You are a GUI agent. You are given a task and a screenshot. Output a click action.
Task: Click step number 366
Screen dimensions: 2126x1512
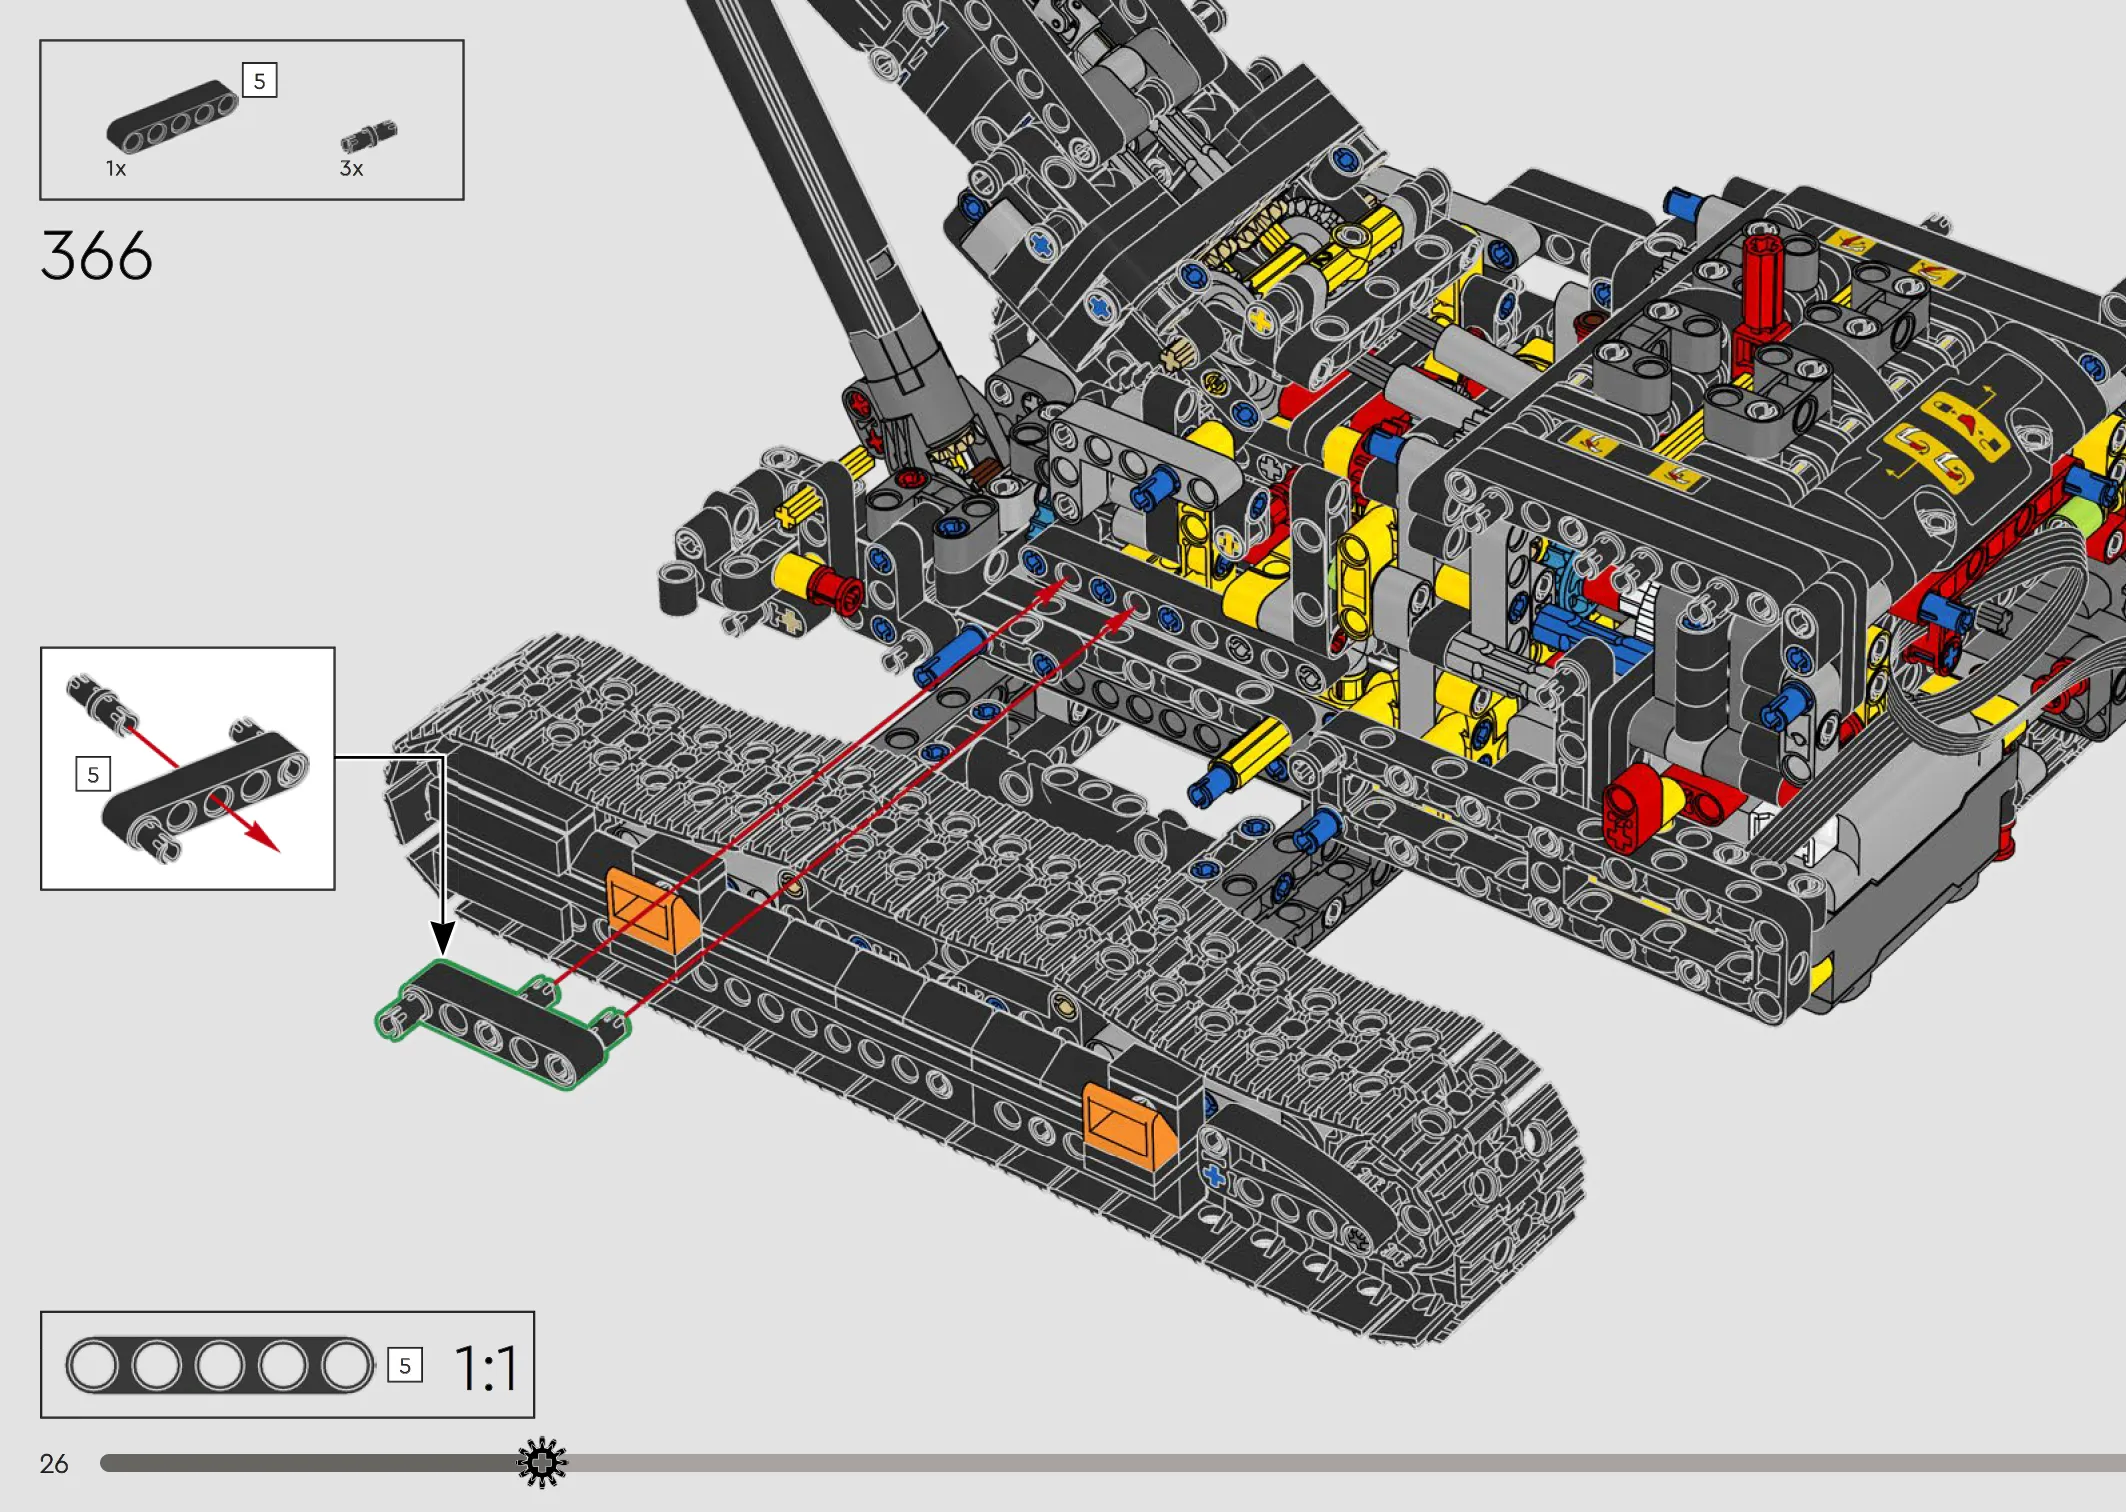(96, 256)
